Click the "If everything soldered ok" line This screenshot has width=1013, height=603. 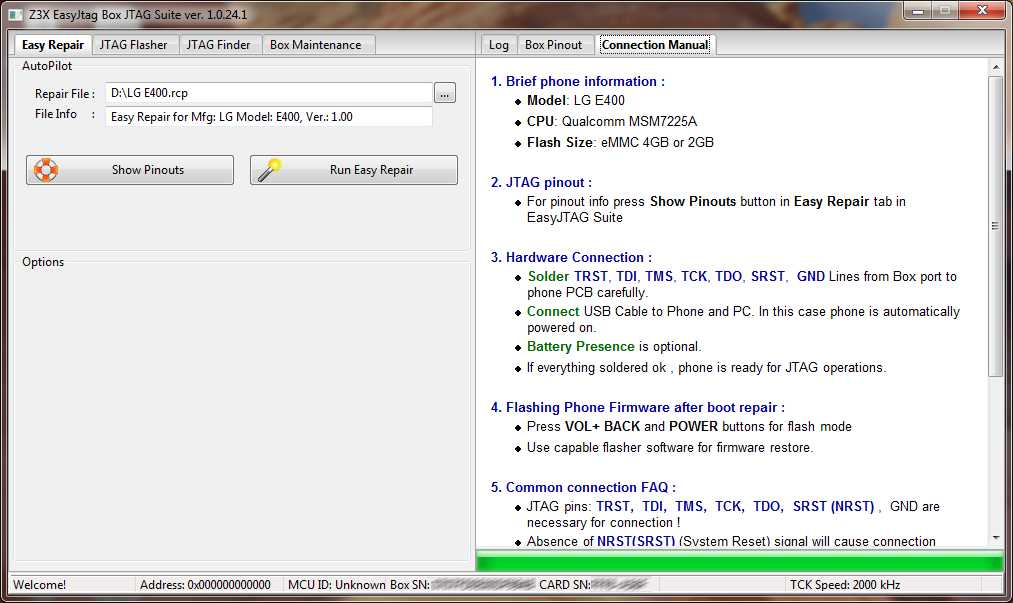(x=707, y=367)
